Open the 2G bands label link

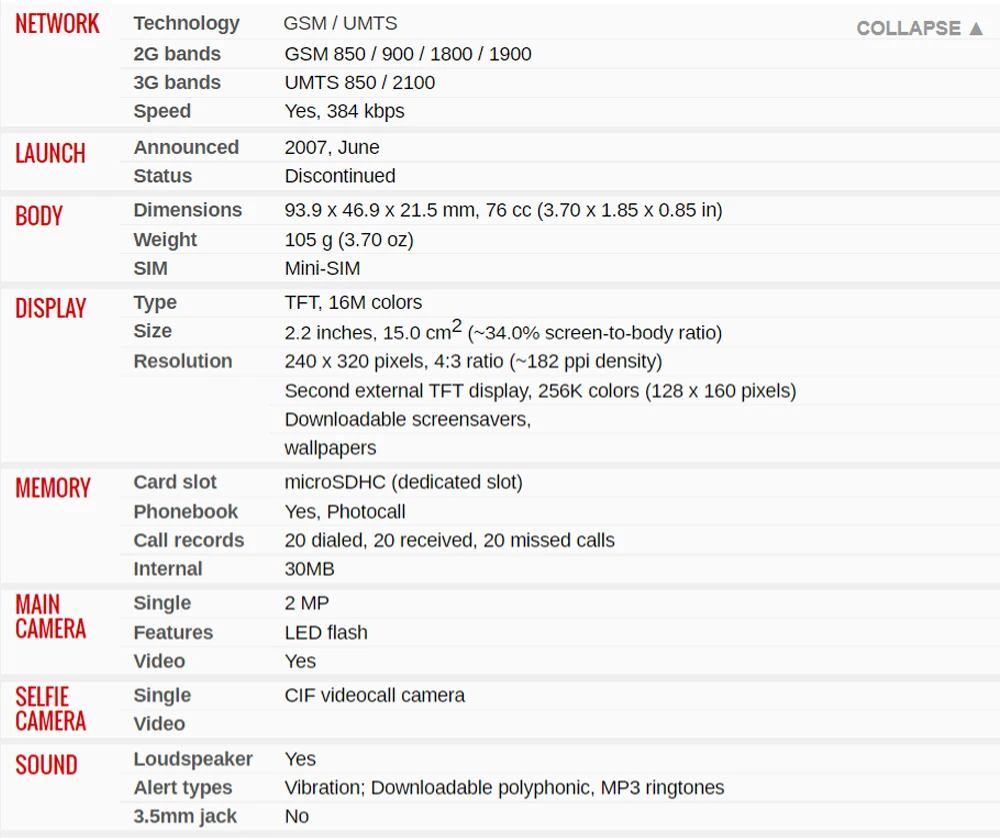click(x=177, y=54)
